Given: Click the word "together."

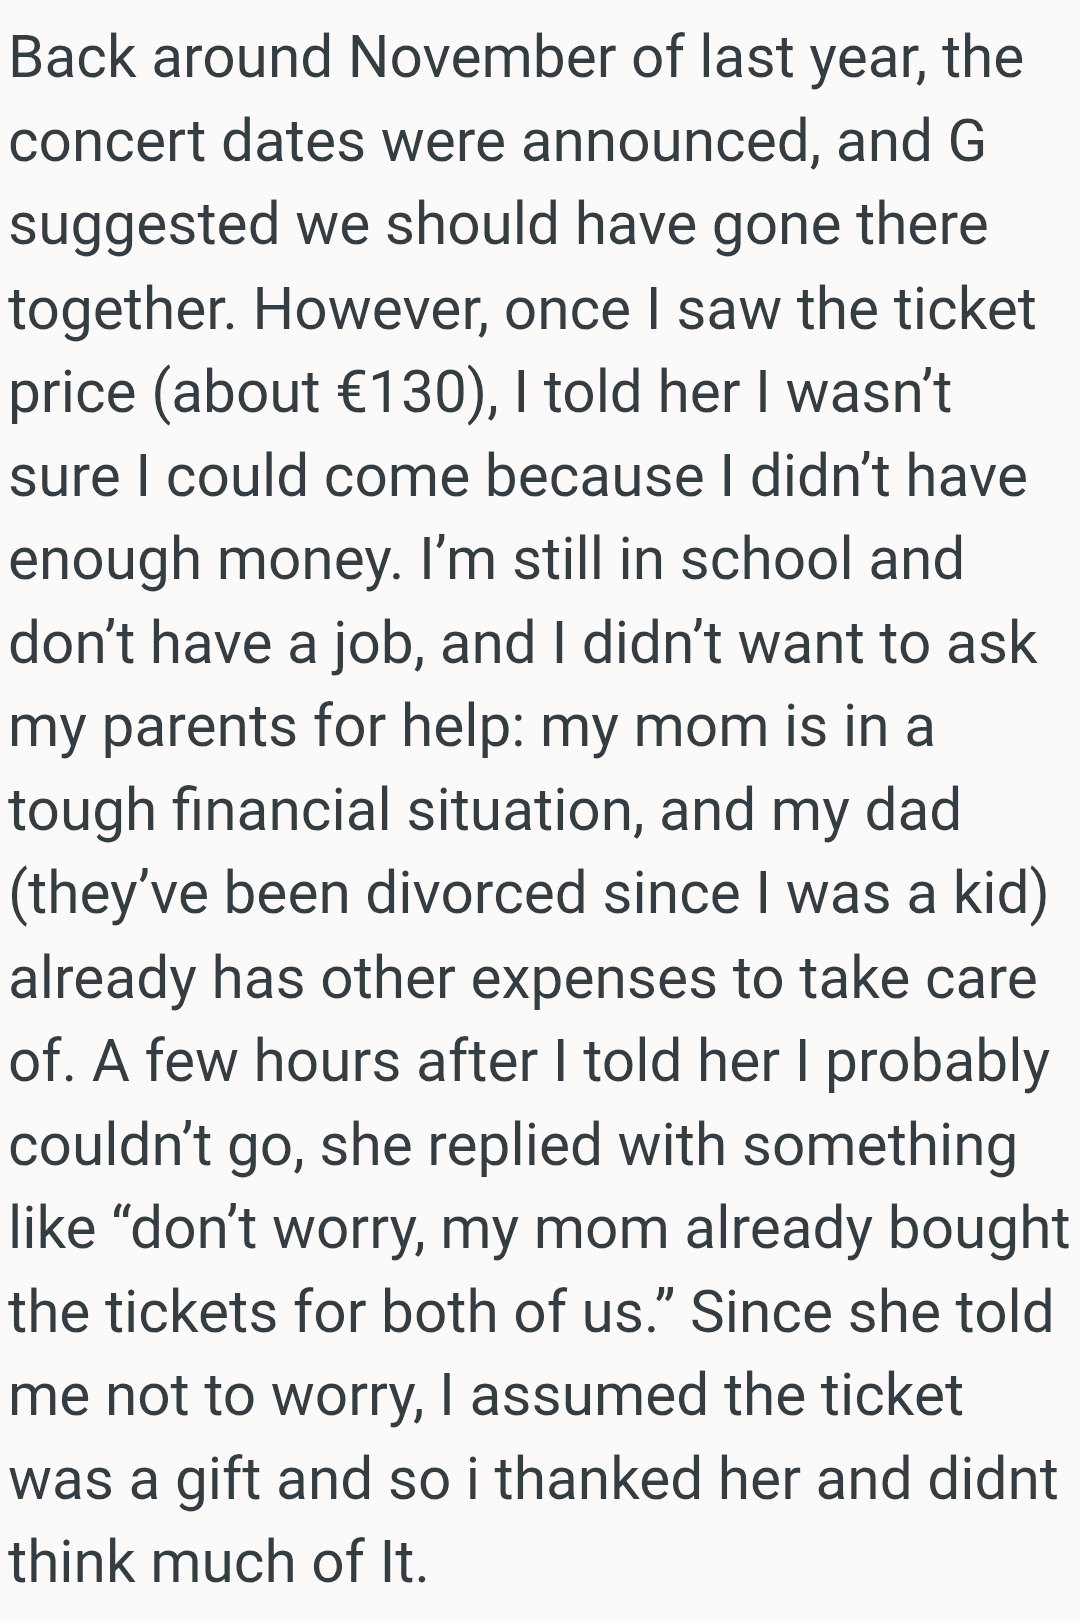Looking at the screenshot, I should [122, 309].
